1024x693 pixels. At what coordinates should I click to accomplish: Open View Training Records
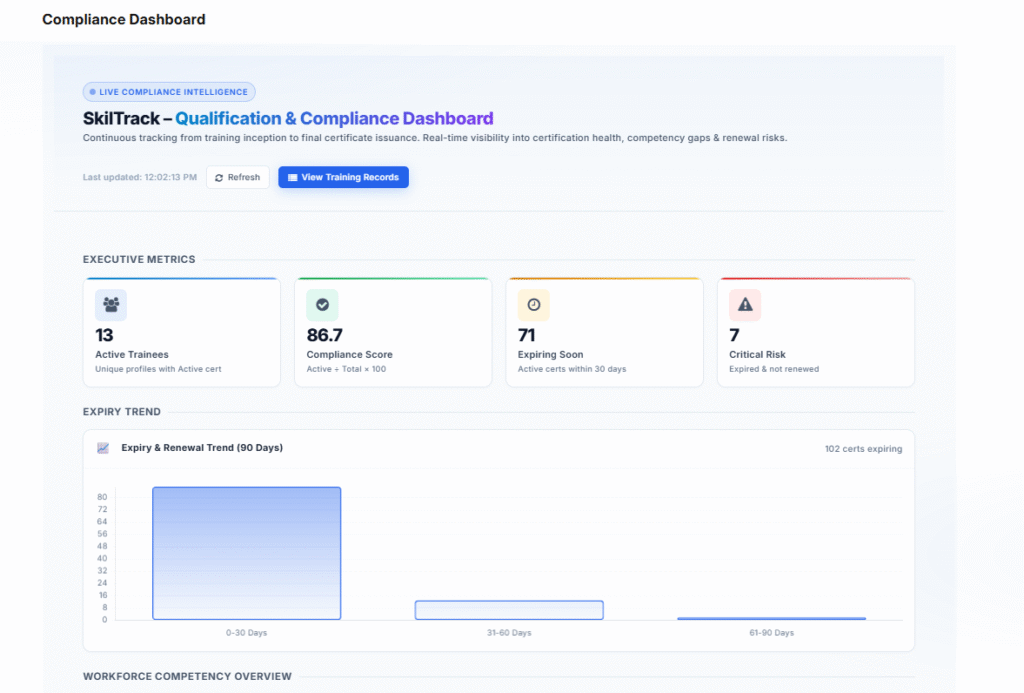click(x=344, y=177)
